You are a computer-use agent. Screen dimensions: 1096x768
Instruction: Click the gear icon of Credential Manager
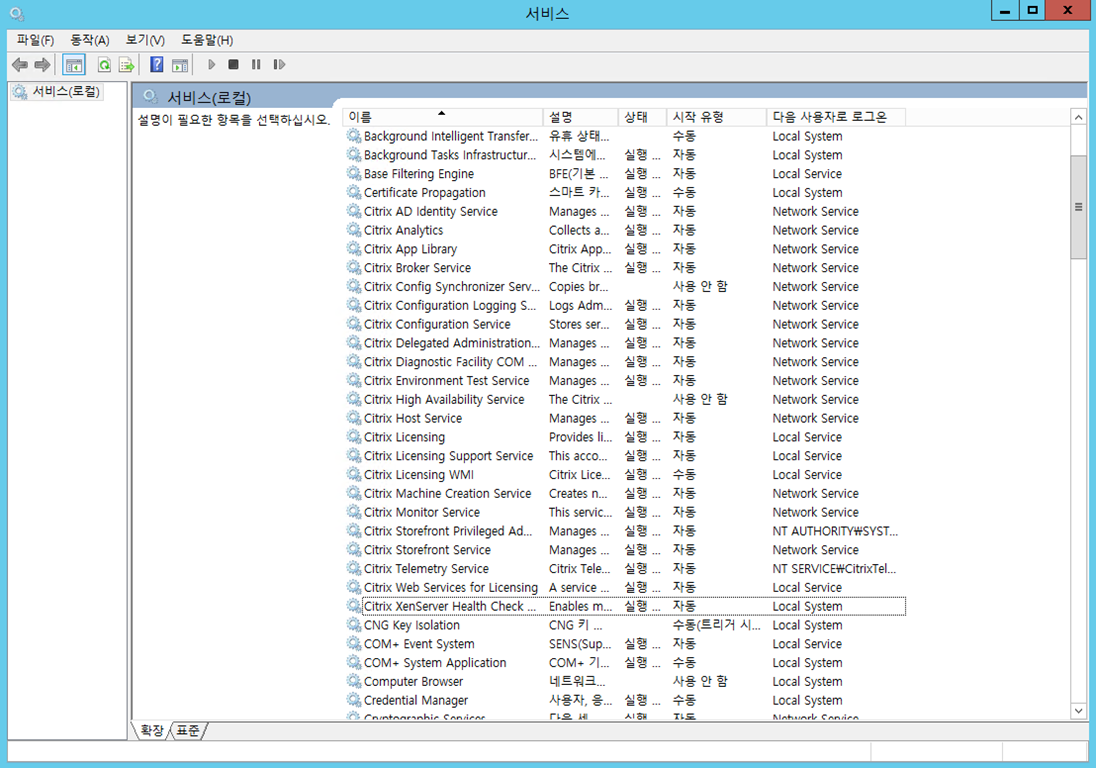coord(354,700)
